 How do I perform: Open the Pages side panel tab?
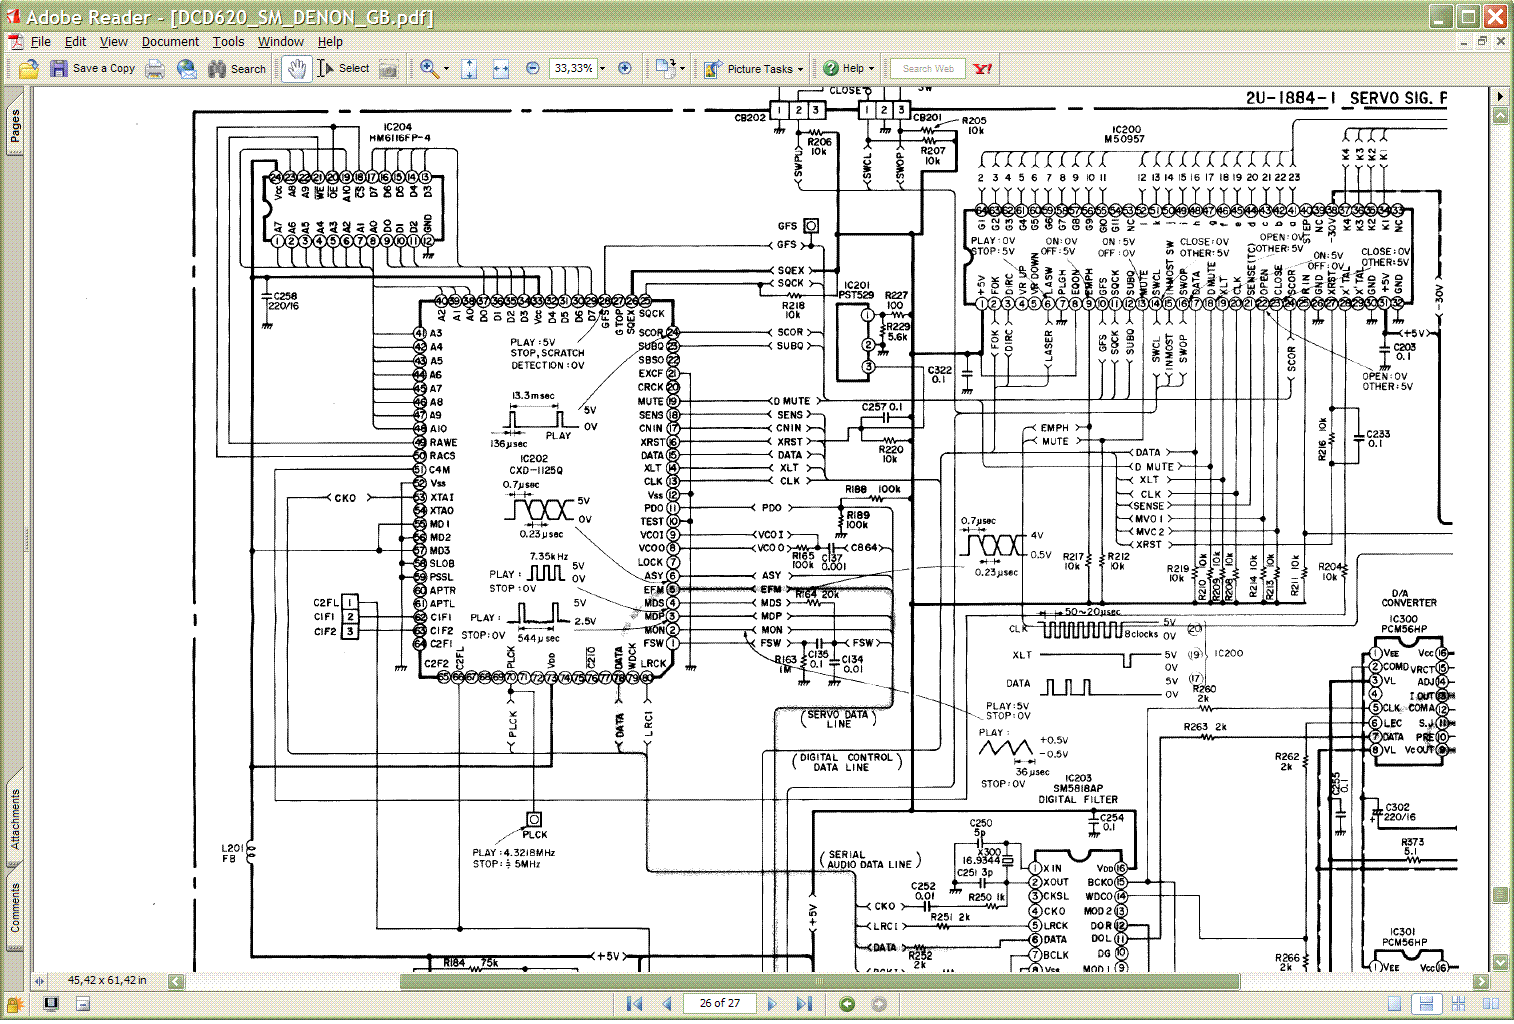click(x=14, y=126)
